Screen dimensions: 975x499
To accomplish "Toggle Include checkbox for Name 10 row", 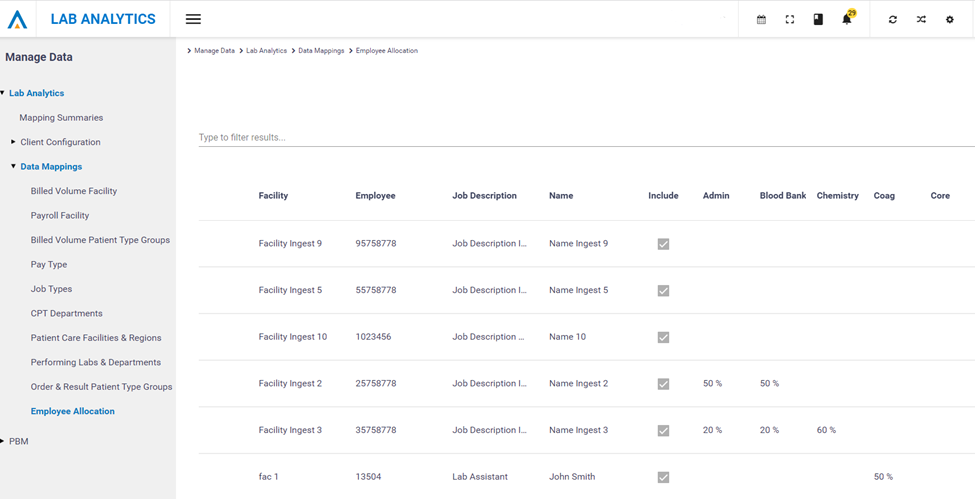I will pos(663,337).
